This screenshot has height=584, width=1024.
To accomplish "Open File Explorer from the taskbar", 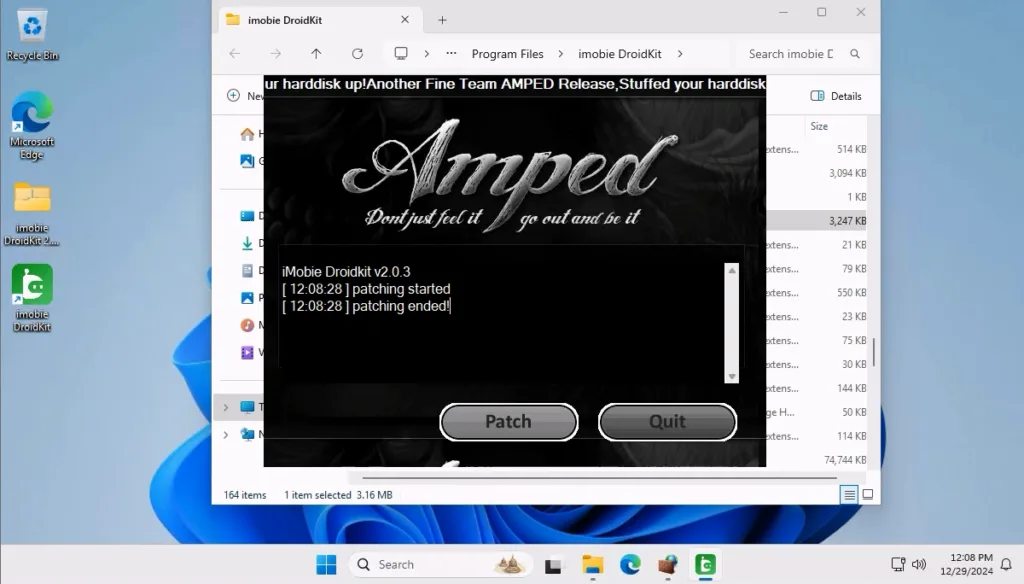I will point(592,564).
